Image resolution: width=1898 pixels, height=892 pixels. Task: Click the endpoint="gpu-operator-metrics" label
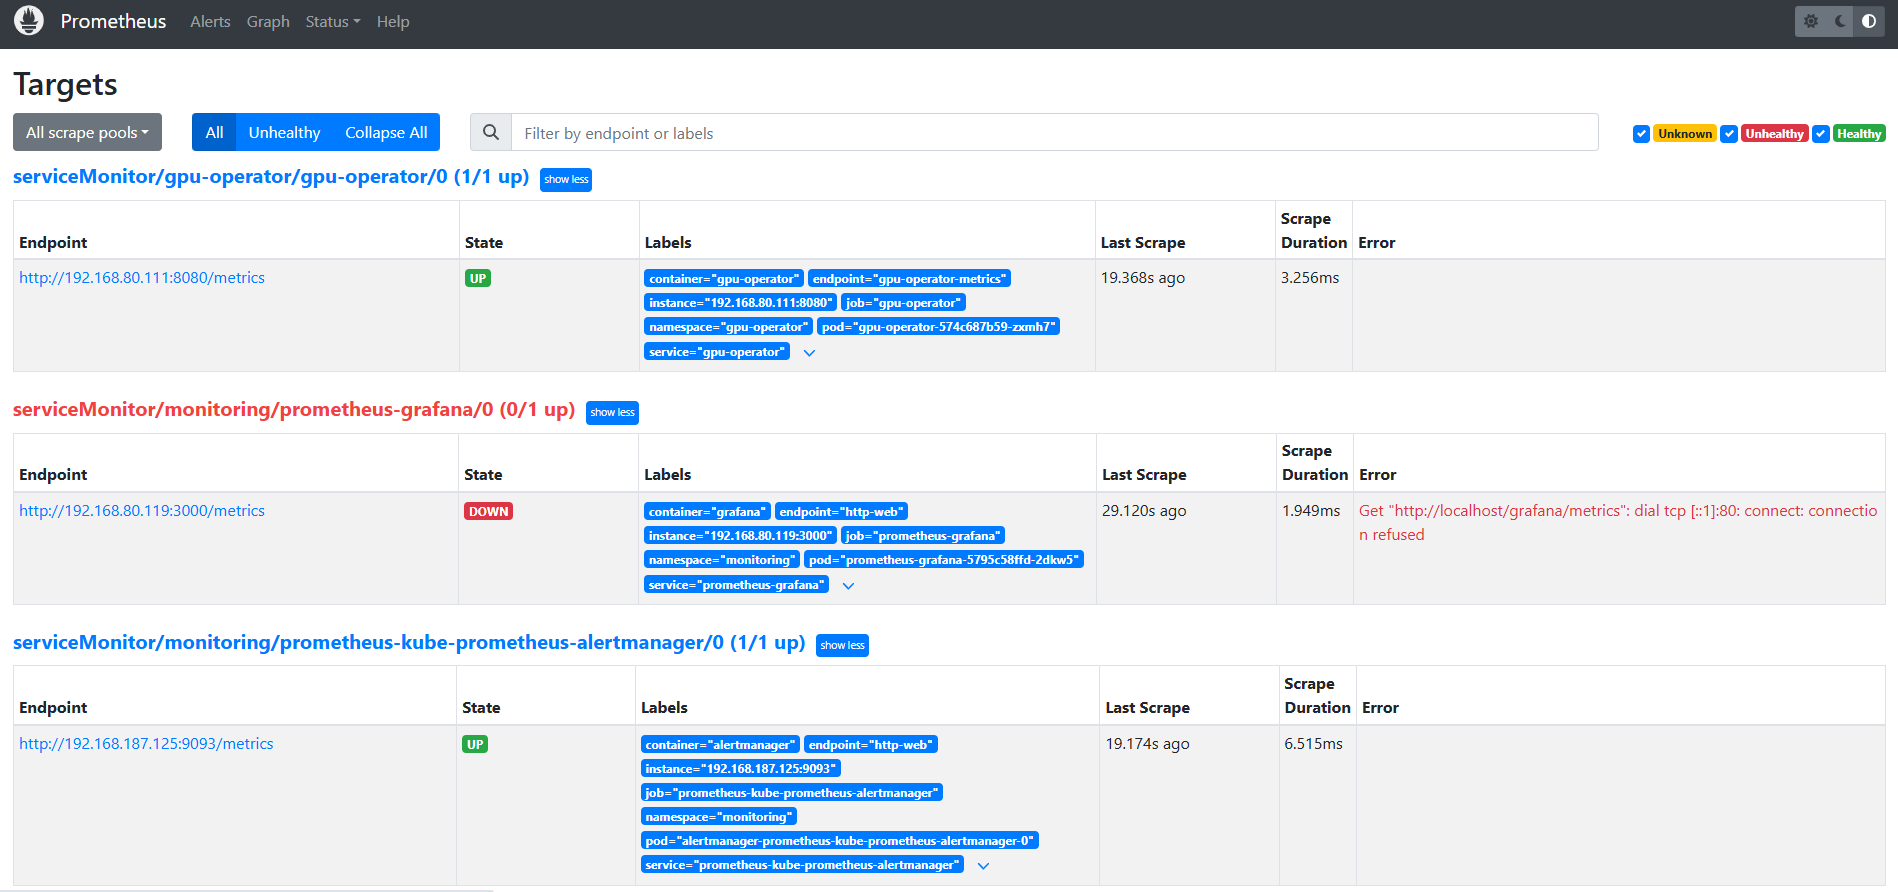coord(909,279)
